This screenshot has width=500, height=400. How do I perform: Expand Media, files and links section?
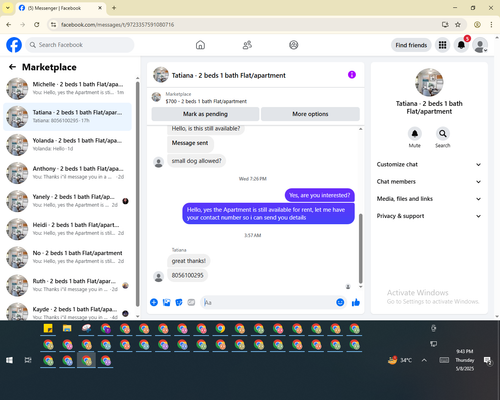coord(429,199)
